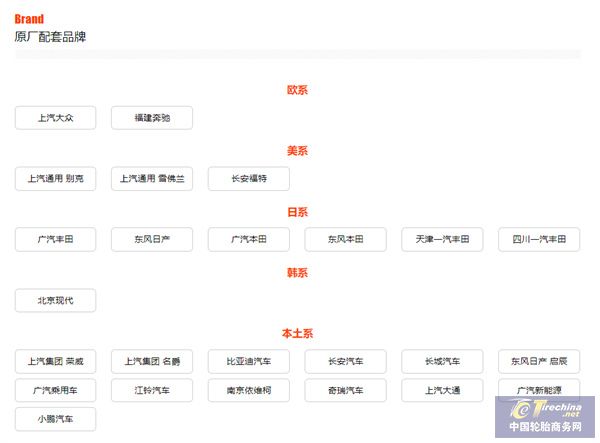The width and height of the screenshot is (600, 443).
Task: Choose the 长安汽车 brand button
Action: coord(346,361)
